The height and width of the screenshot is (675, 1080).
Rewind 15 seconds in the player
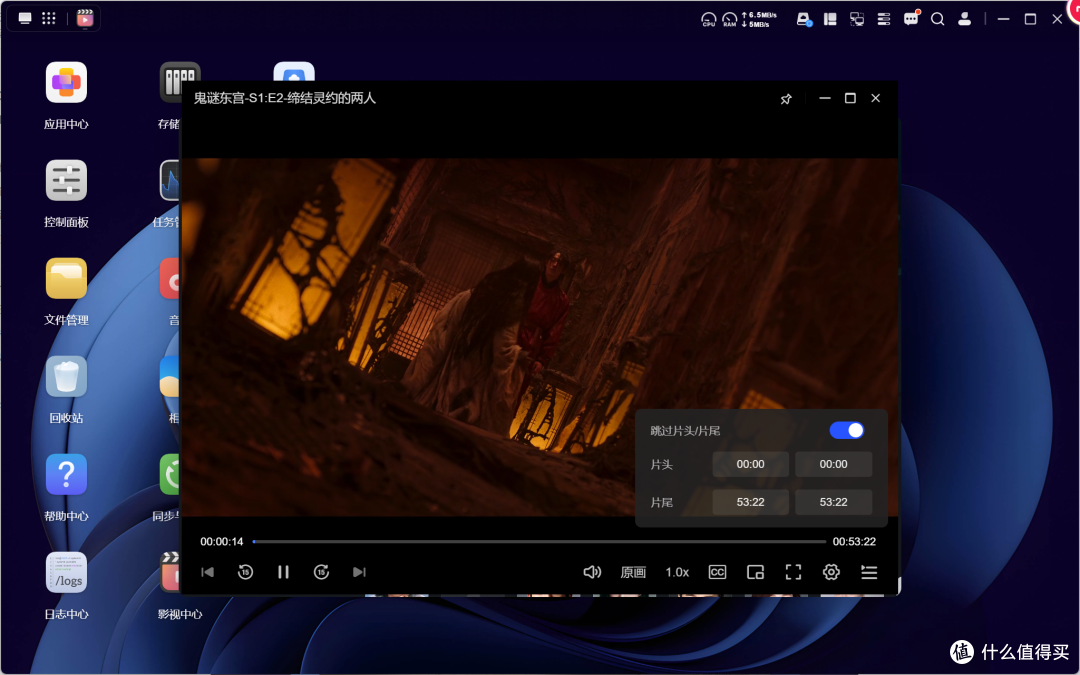click(x=245, y=572)
